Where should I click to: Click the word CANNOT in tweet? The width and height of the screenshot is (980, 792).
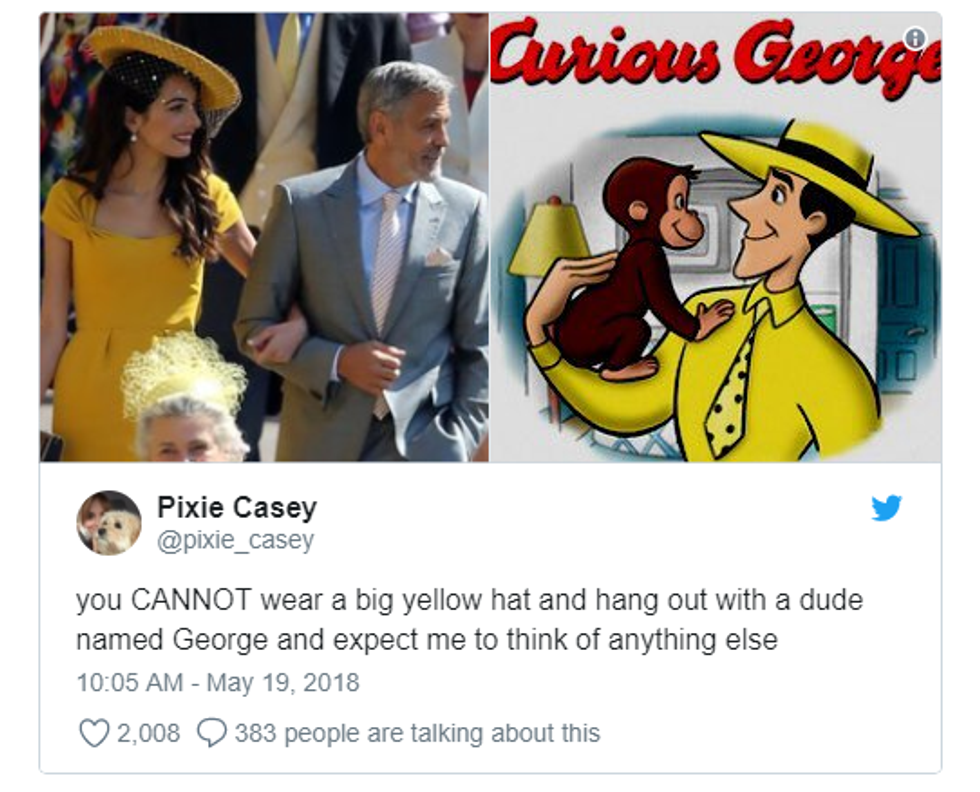tap(191, 600)
